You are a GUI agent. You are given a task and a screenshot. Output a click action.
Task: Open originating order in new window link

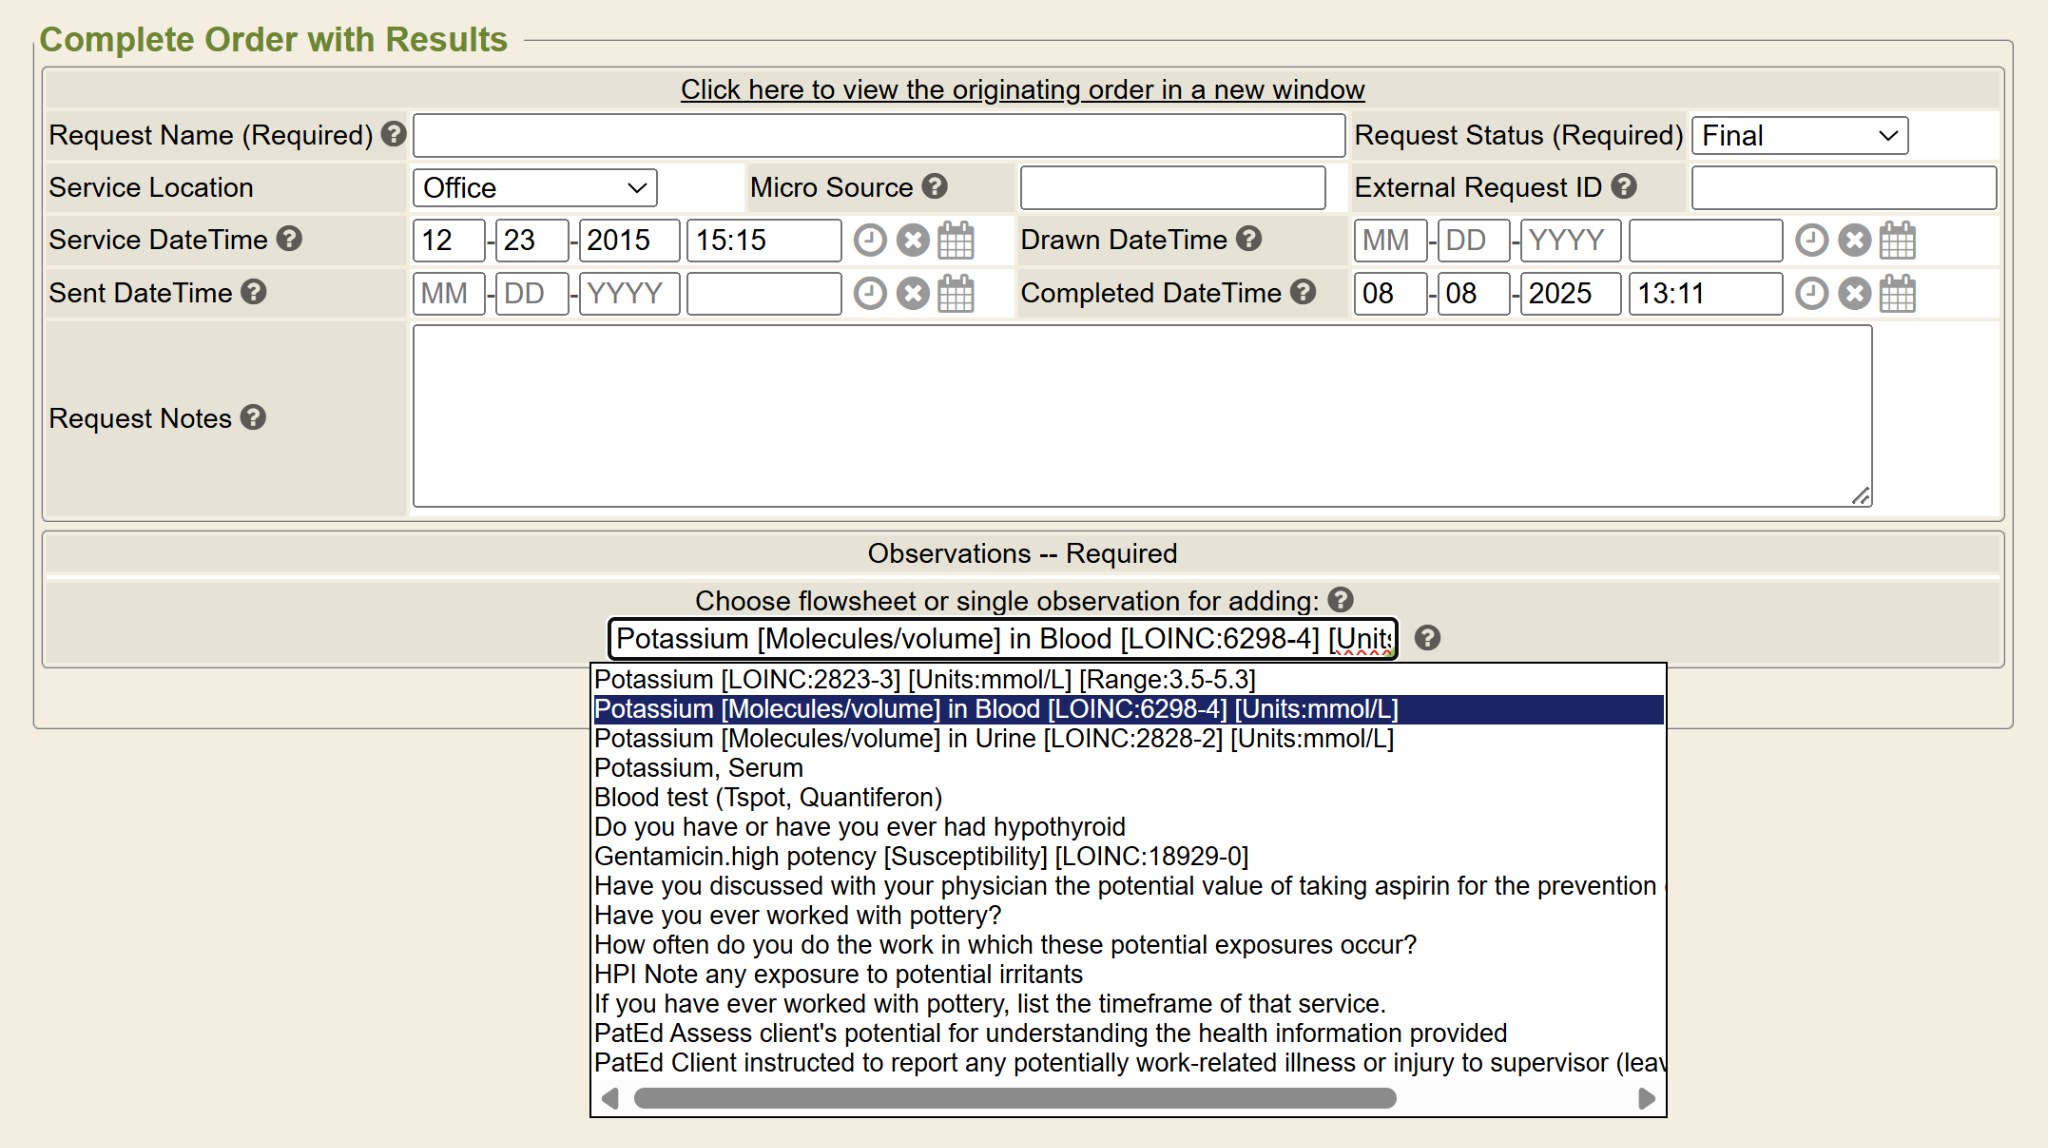pos(1022,89)
